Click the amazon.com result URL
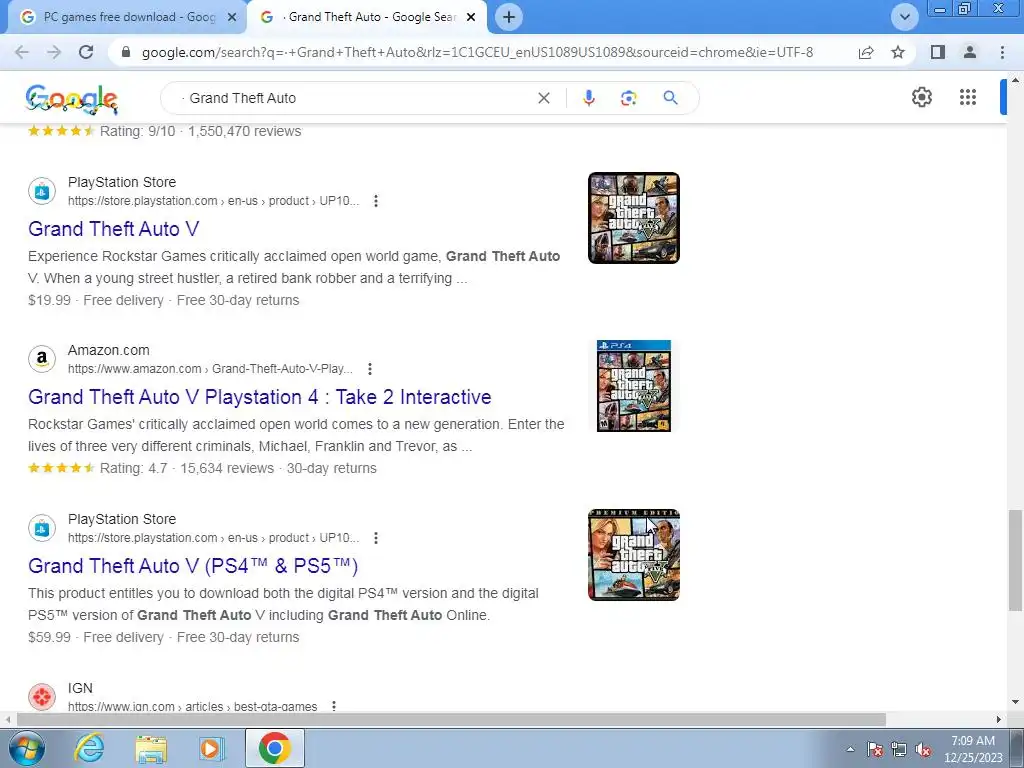Viewport: 1024px width, 768px height. coord(210,369)
